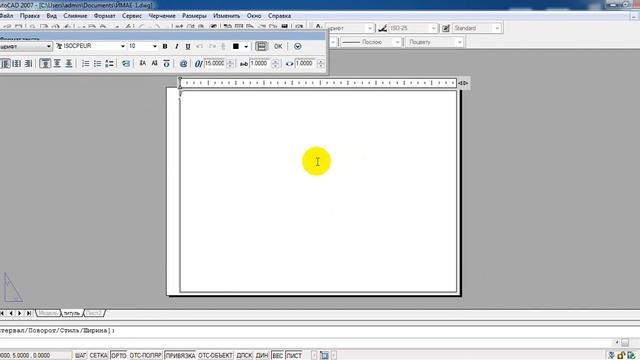Convert selected text to uppercase
640x360 pixels.
point(142,64)
